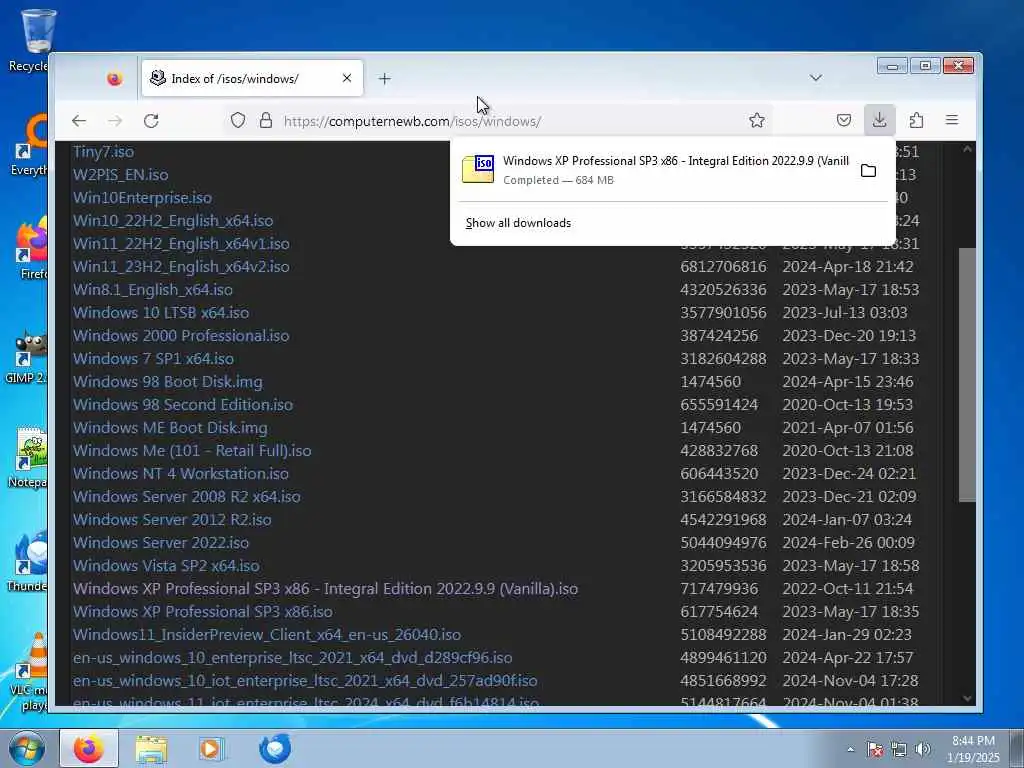Click en-us_windows_10_enterprise_ltsc_2021 dvd_d289cf96.iso link
The height and width of the screenshot is (768, 1024).
(293, 658)
